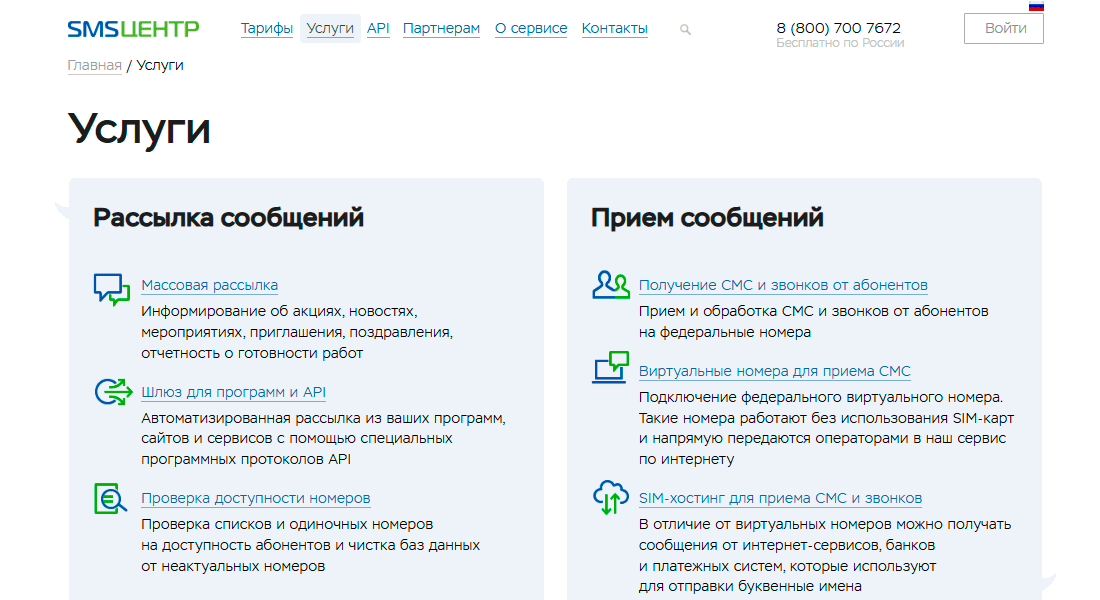Open the Контакты page
The width and height of the screenshot is (1100, 600).
615,28
